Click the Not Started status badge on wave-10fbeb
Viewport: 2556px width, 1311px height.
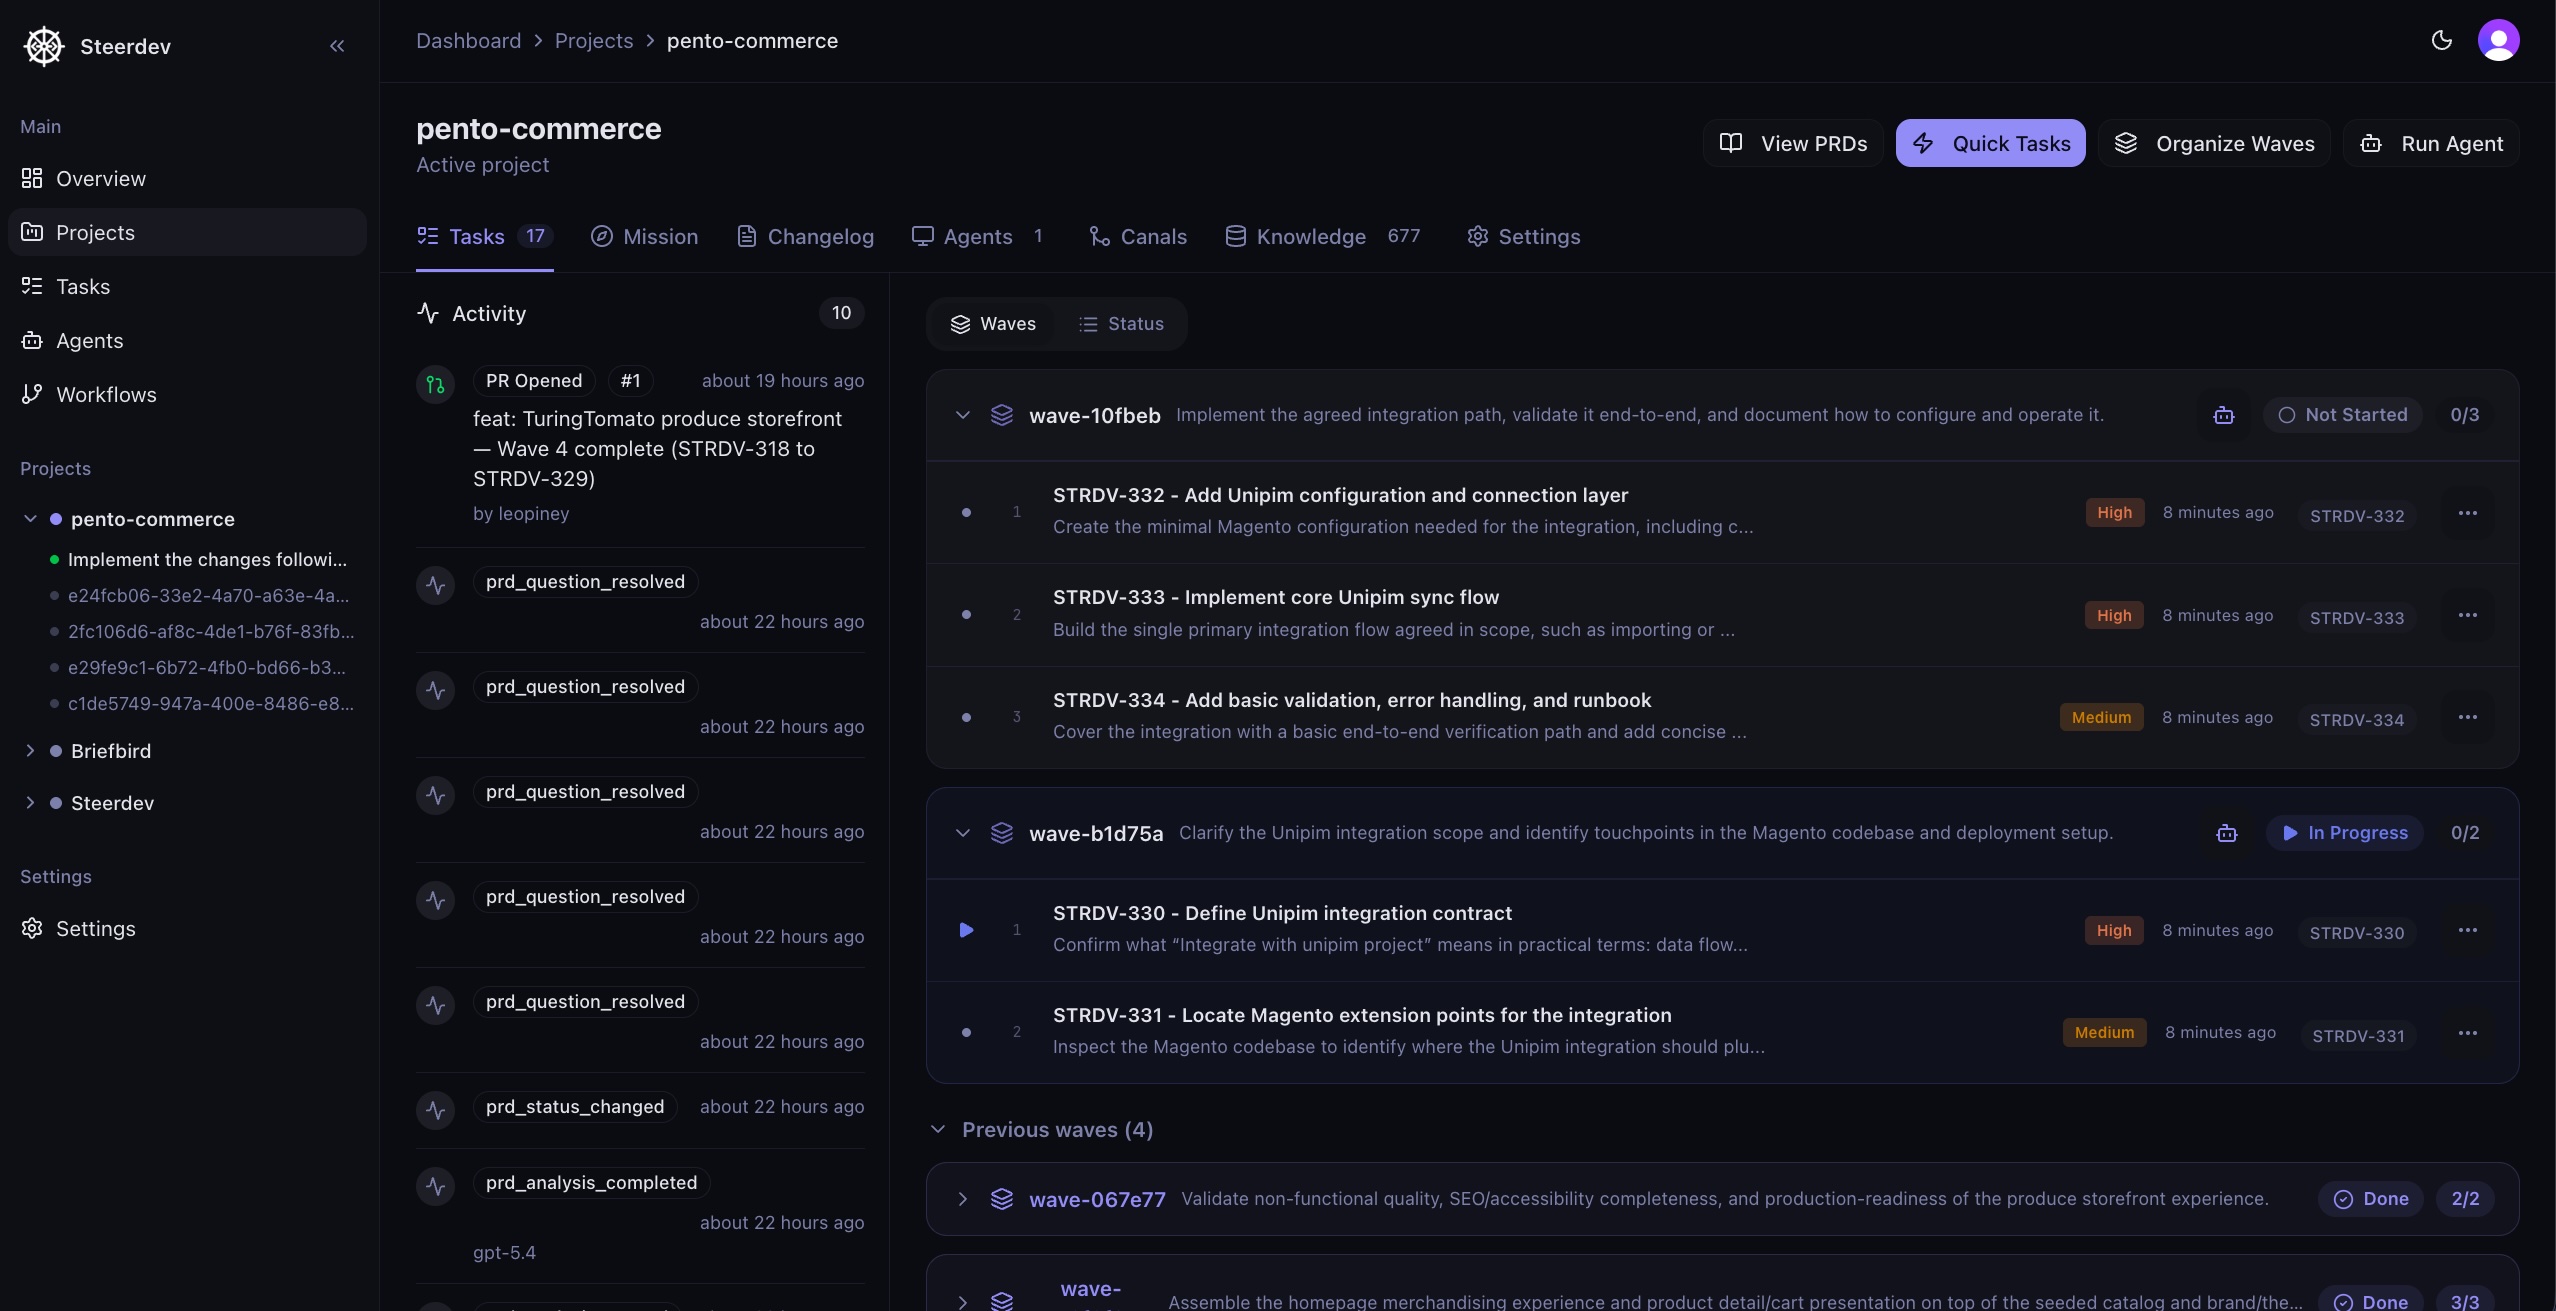(2343, 414)
